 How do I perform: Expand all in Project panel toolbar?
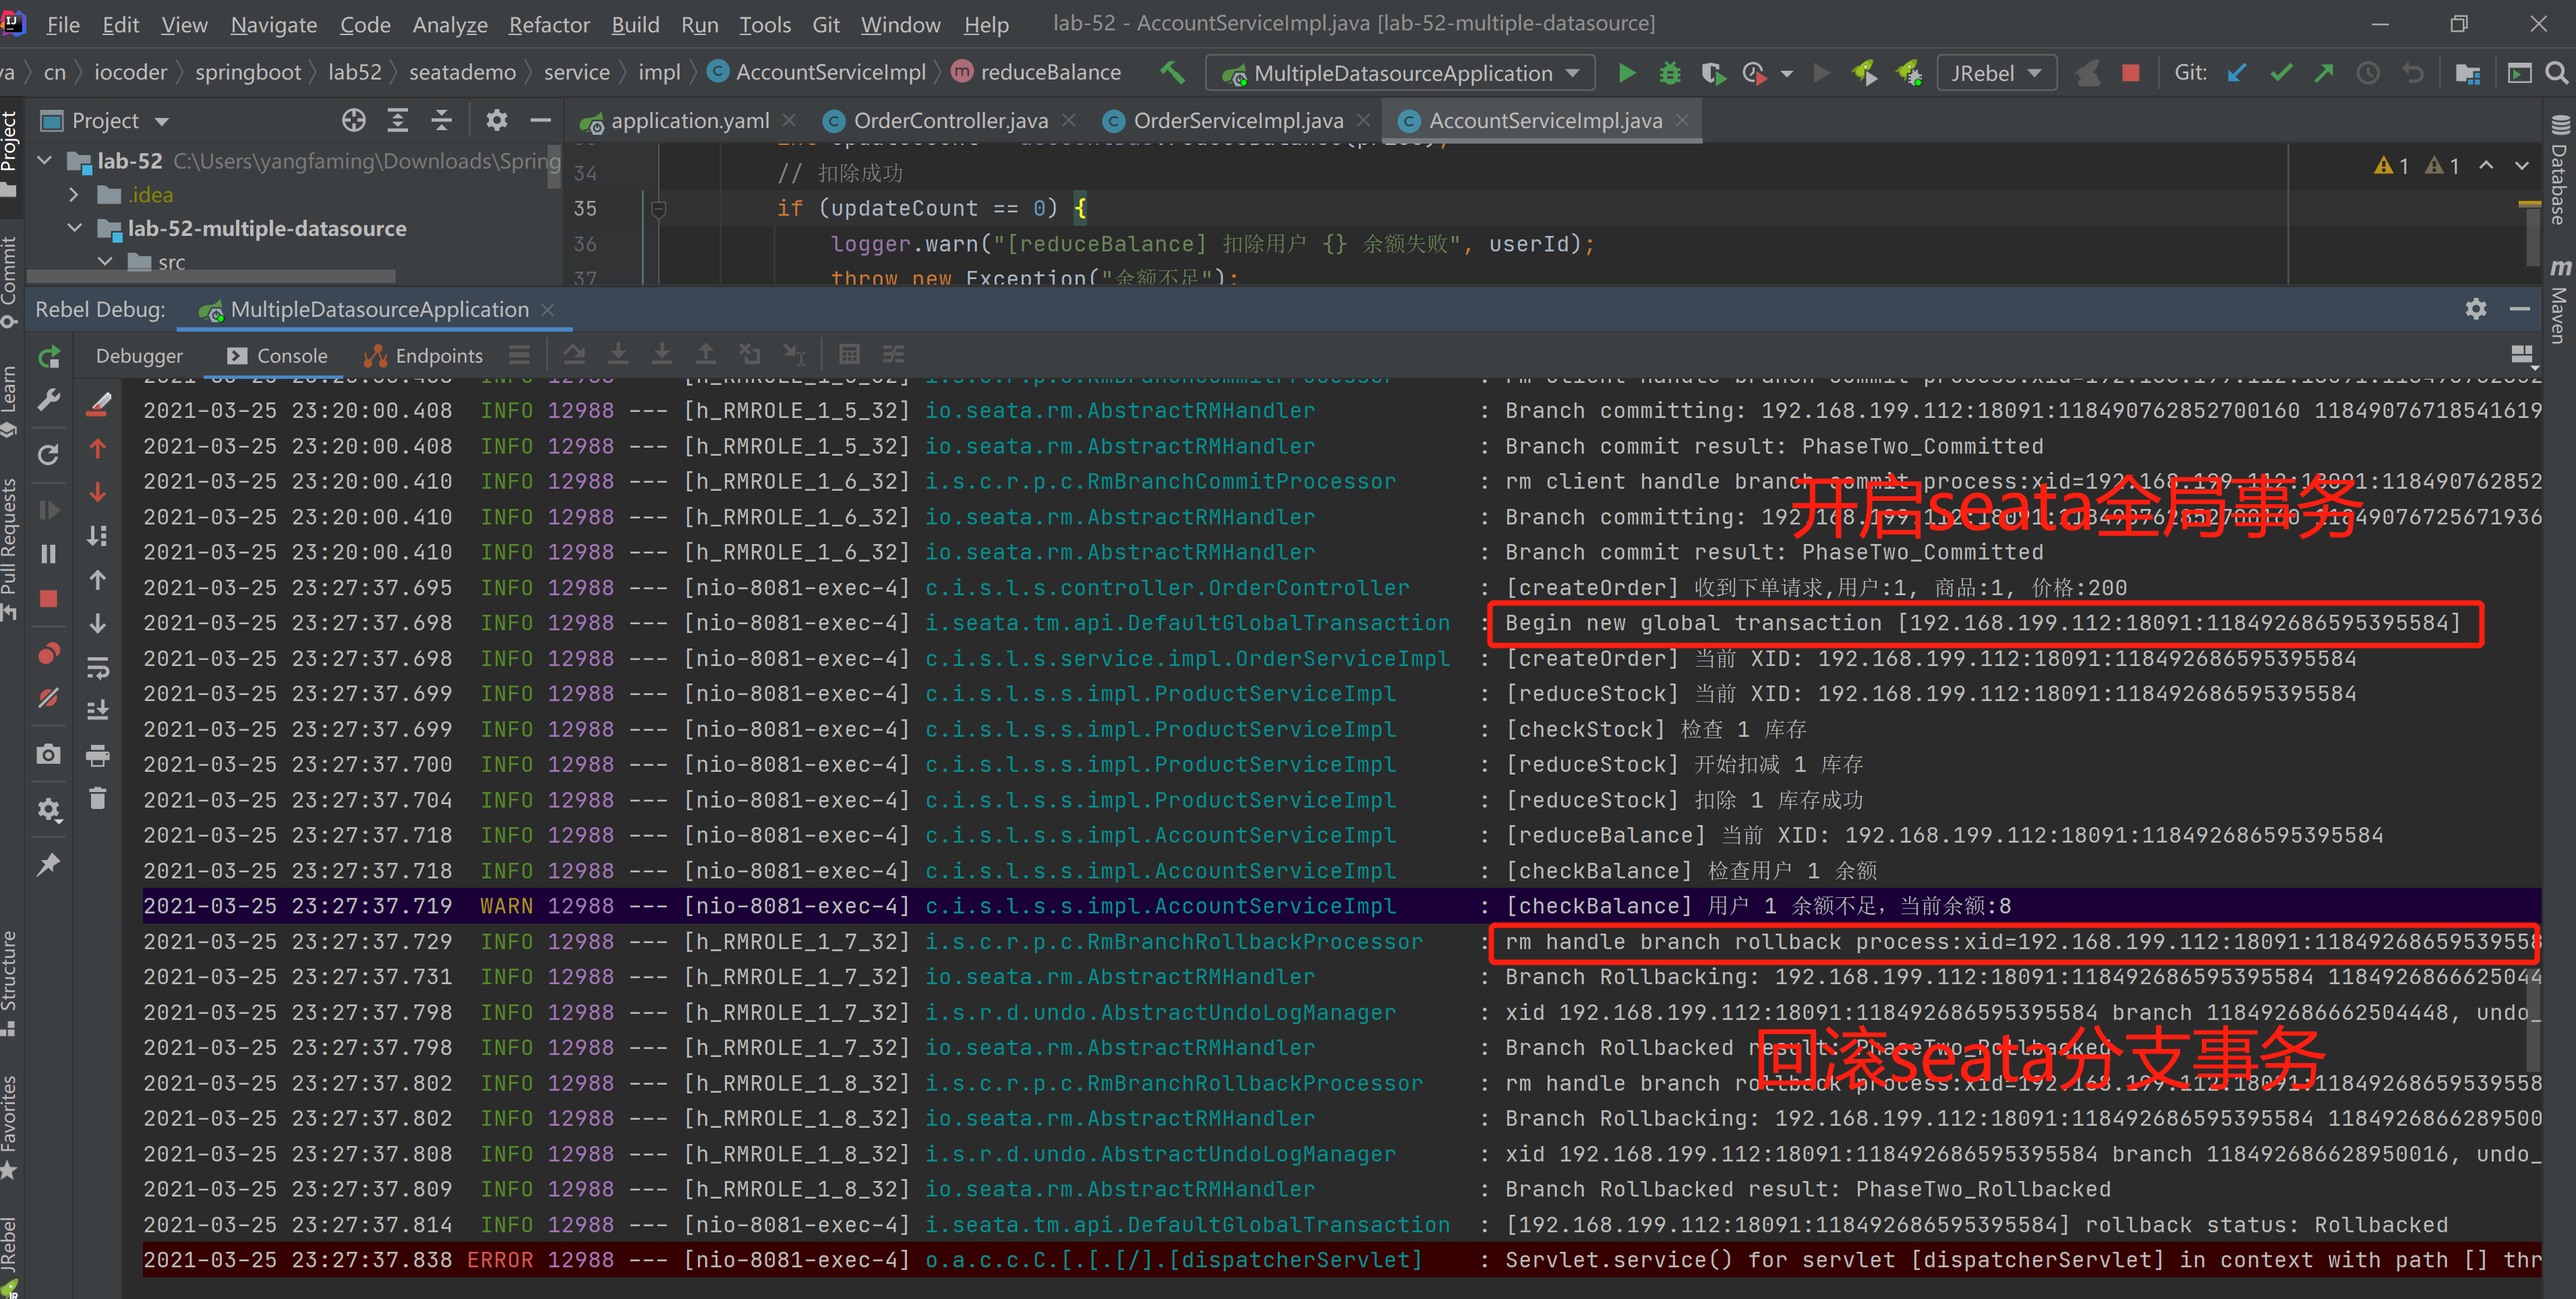(x=397, y=120)
